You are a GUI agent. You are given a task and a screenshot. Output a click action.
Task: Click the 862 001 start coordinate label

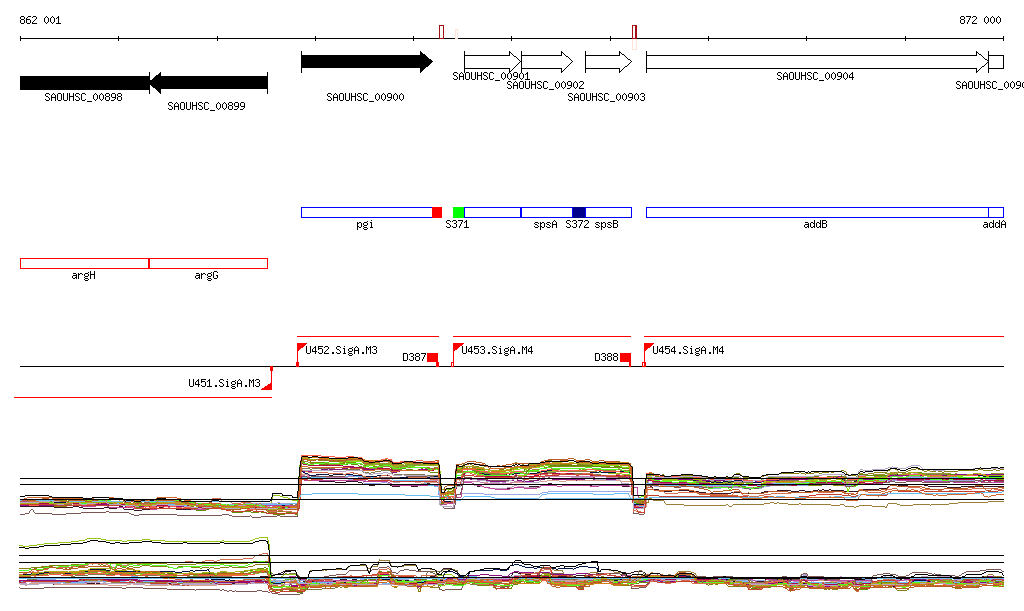[x=40, y=20]
